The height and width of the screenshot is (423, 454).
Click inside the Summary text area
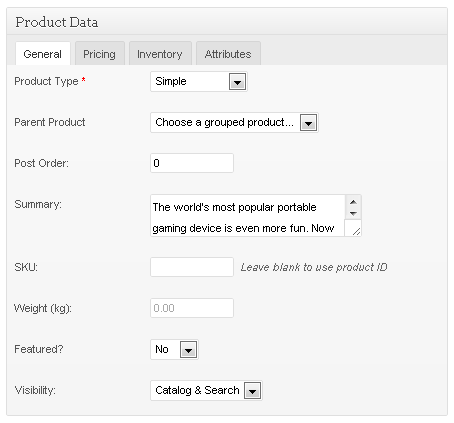(x=247, y=216)
